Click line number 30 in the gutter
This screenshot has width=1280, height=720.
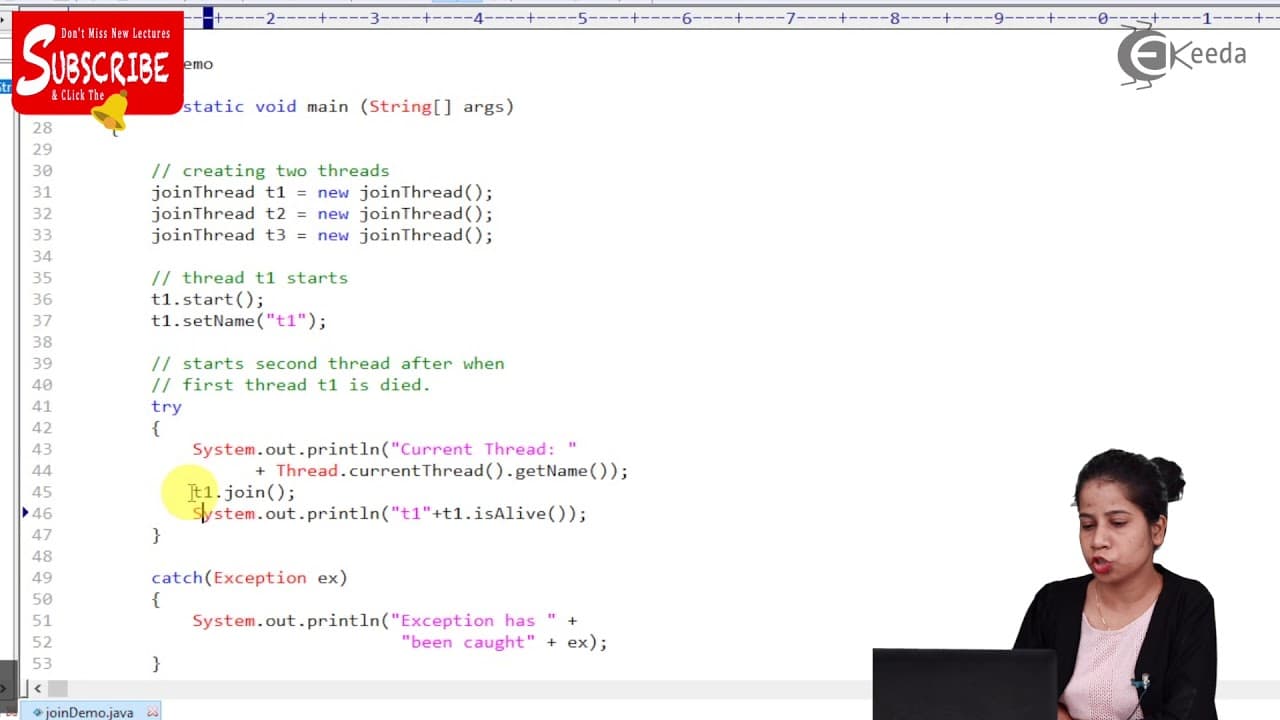(41, 170)
